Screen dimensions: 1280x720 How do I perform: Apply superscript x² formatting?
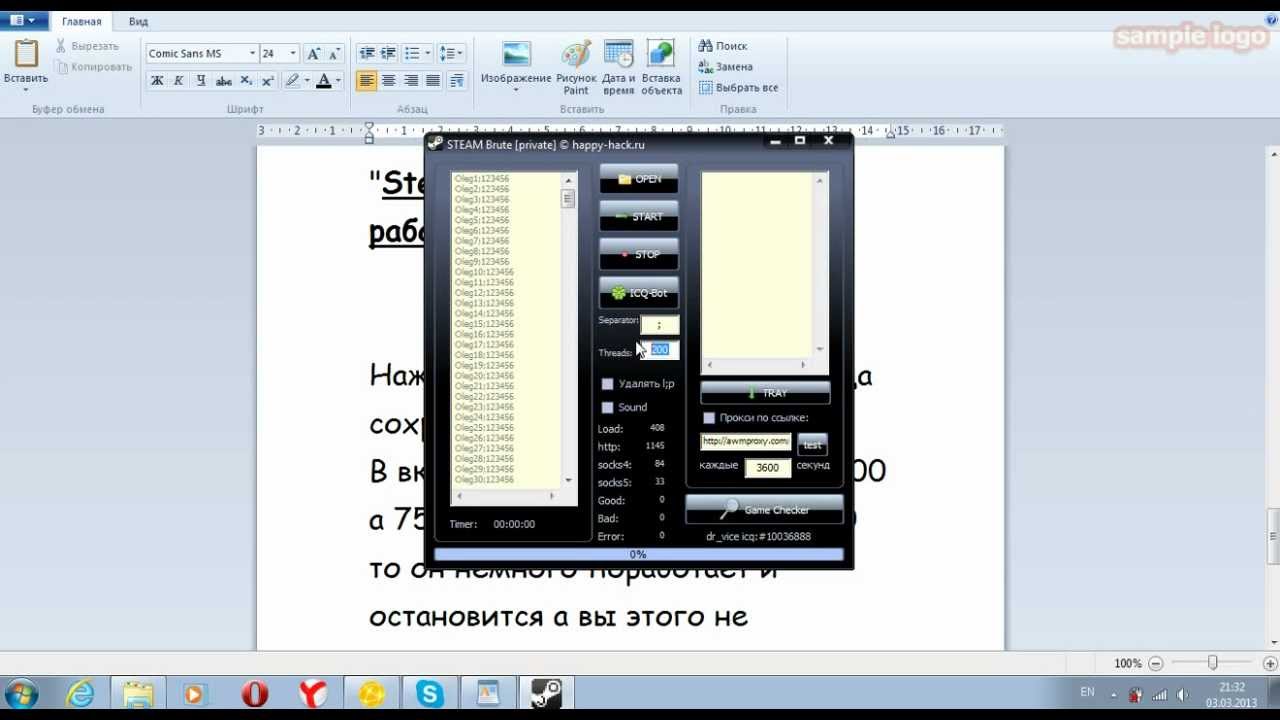[268, 81]
